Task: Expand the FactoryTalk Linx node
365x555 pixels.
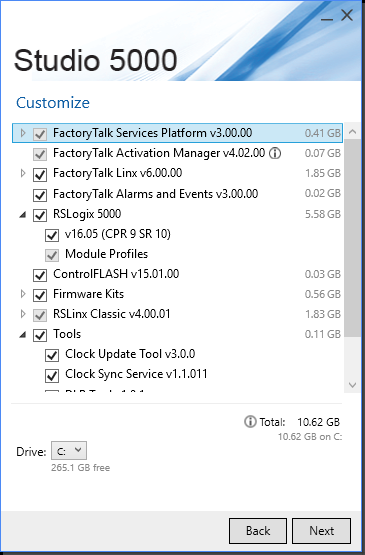Action: point(23,173)
